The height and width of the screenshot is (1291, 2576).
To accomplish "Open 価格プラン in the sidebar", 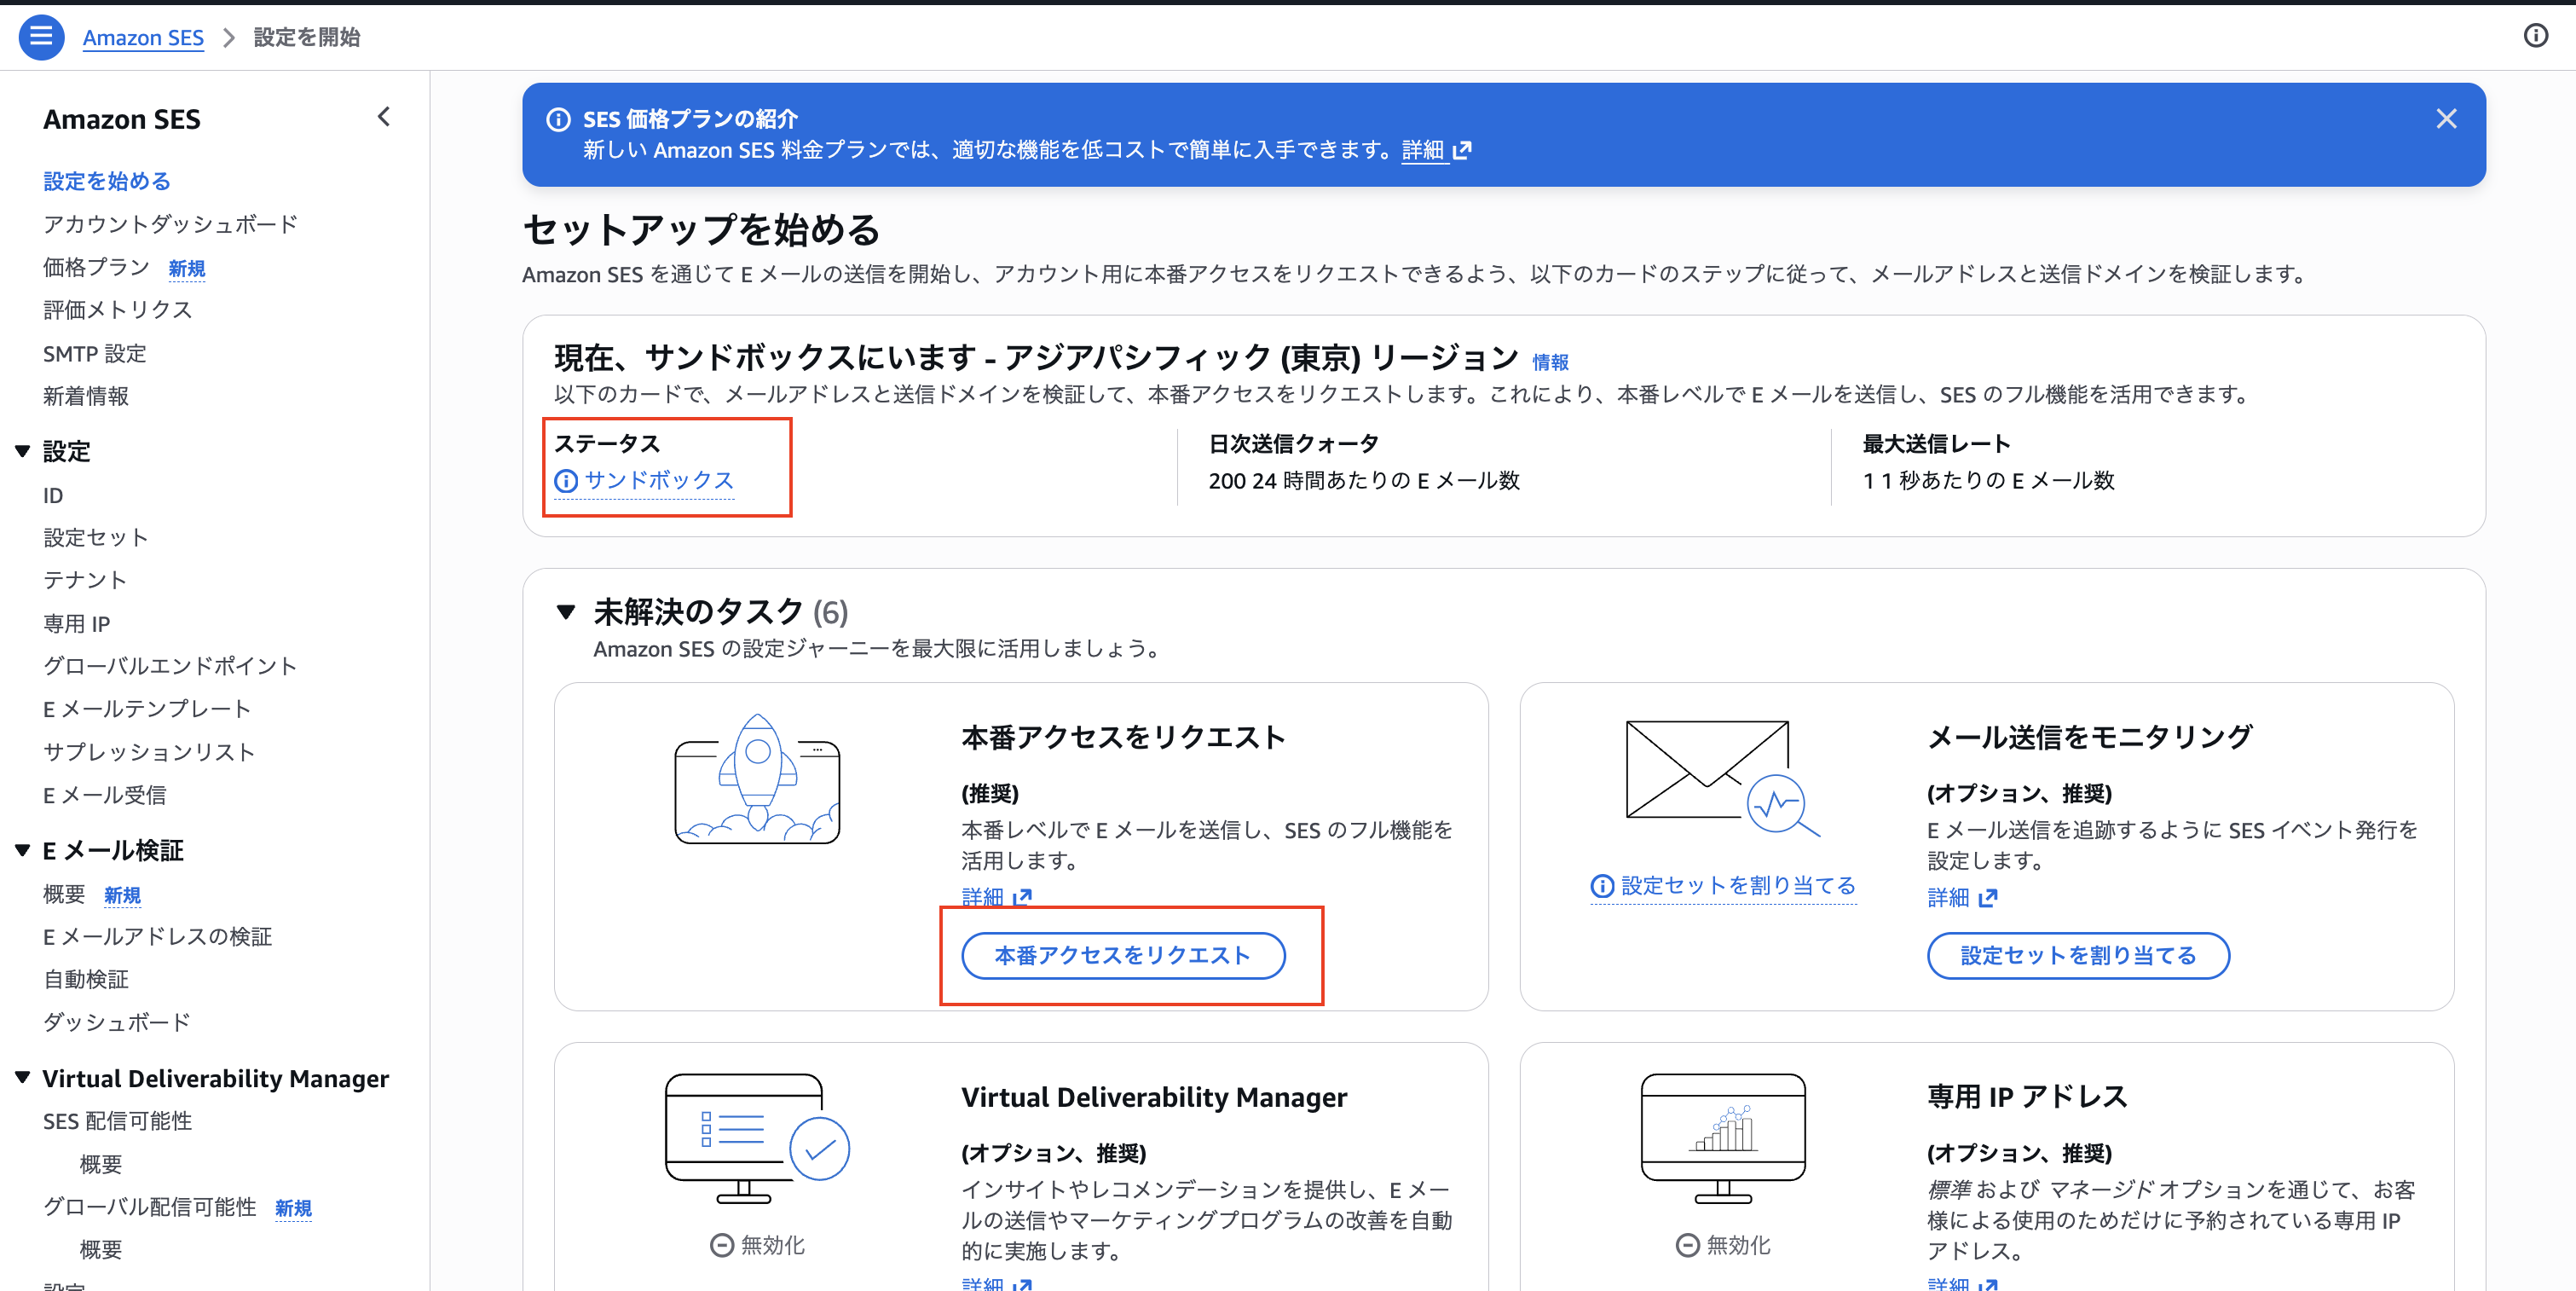I will point(96,267).
